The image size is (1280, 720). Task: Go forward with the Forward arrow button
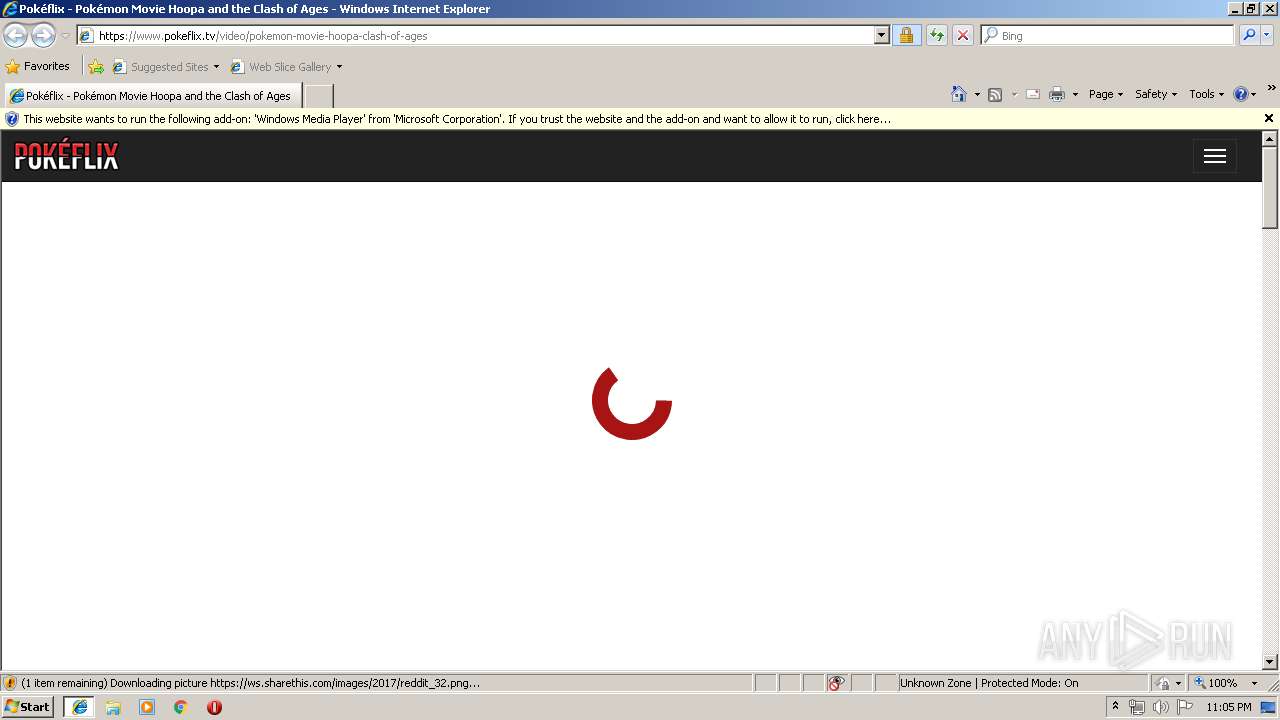click(x=43, y=36)
